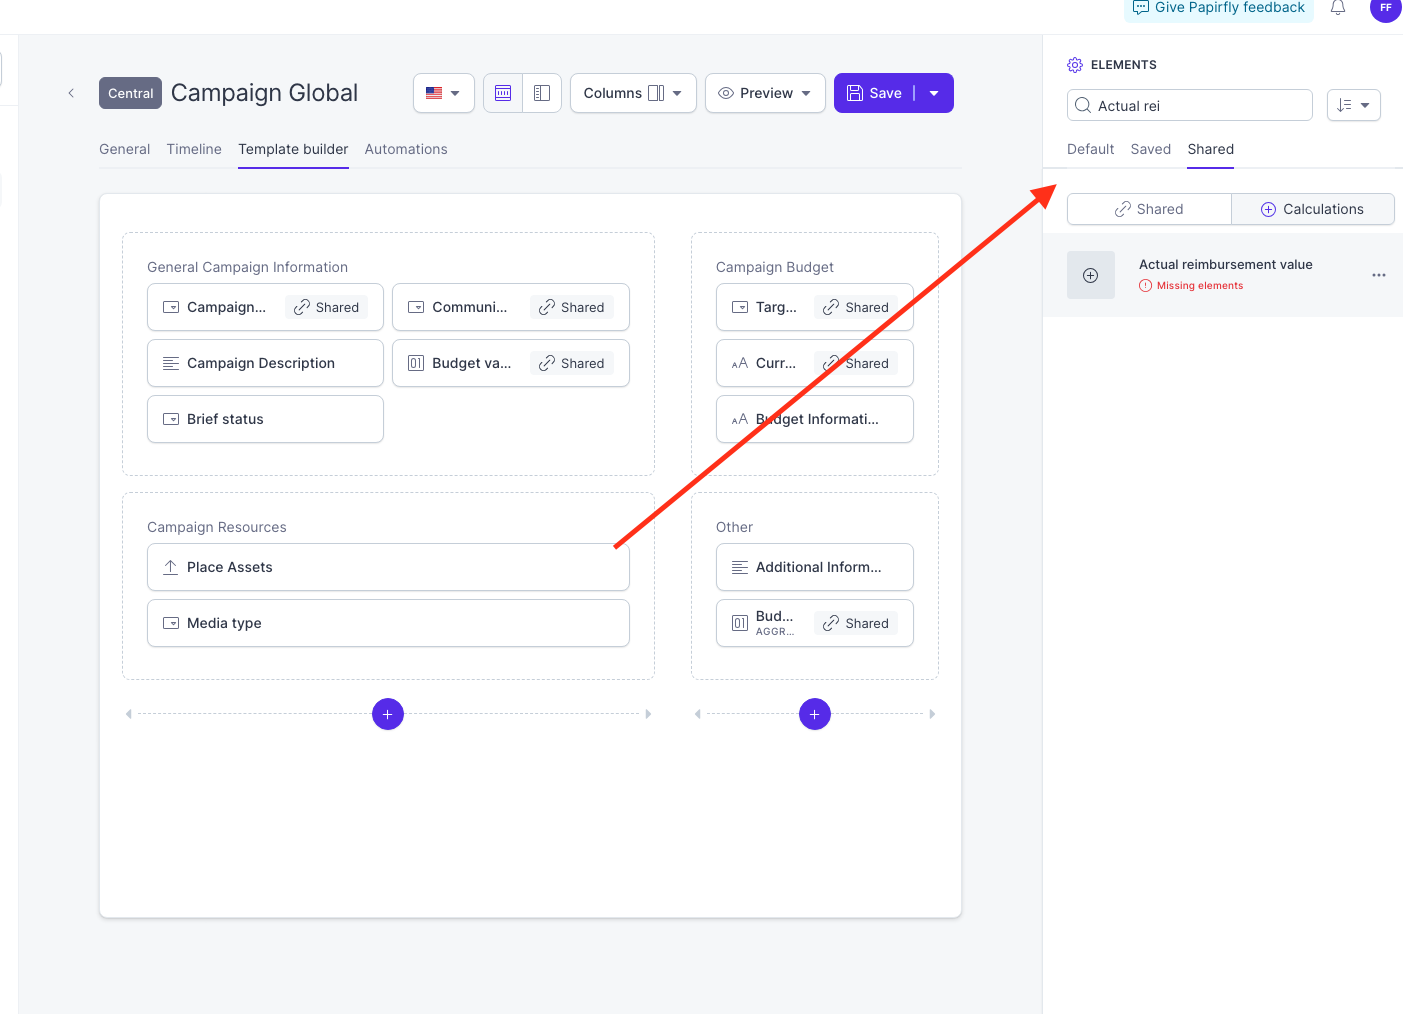Click the Shared badge on Targ... element
The image size is (1403, 1014).
[x=856, y=307]
